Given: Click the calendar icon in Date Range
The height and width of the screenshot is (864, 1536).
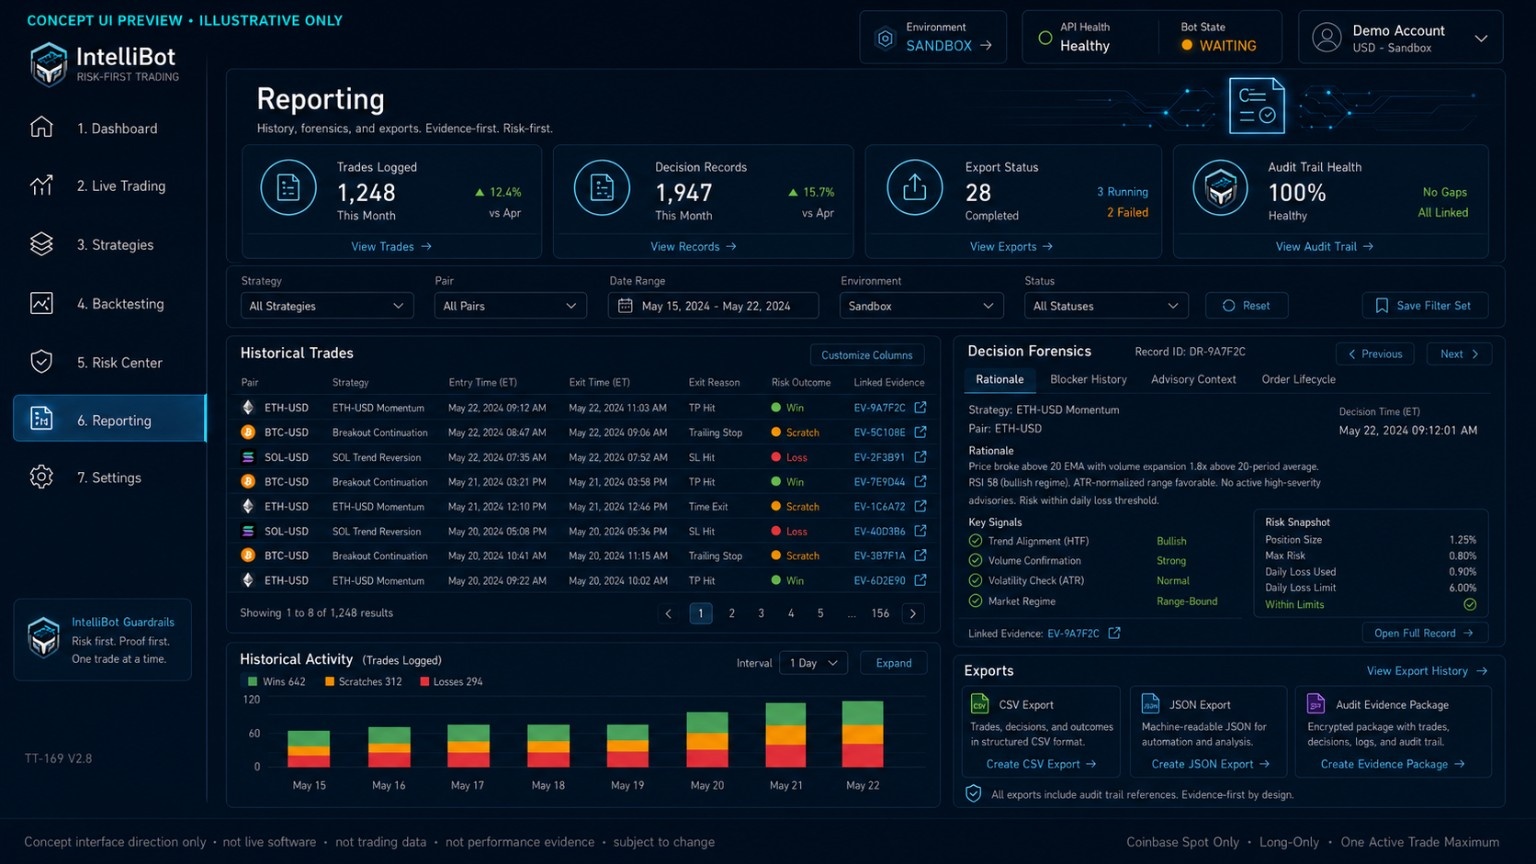Looking at the screenshot, I should (x=625, y=305).
